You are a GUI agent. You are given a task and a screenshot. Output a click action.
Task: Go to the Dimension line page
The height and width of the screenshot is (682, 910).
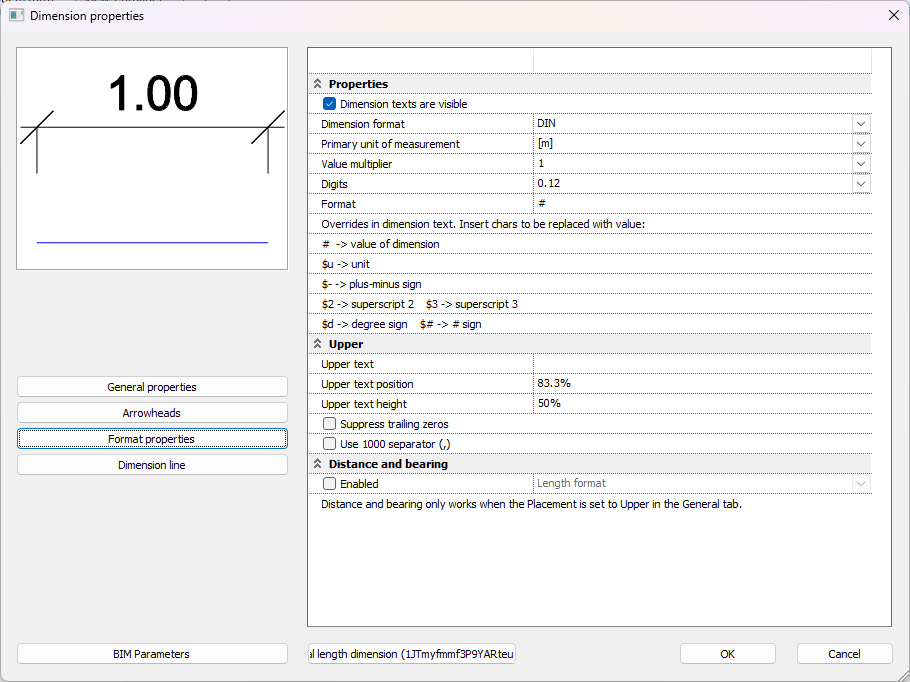(x=152, y=465)
